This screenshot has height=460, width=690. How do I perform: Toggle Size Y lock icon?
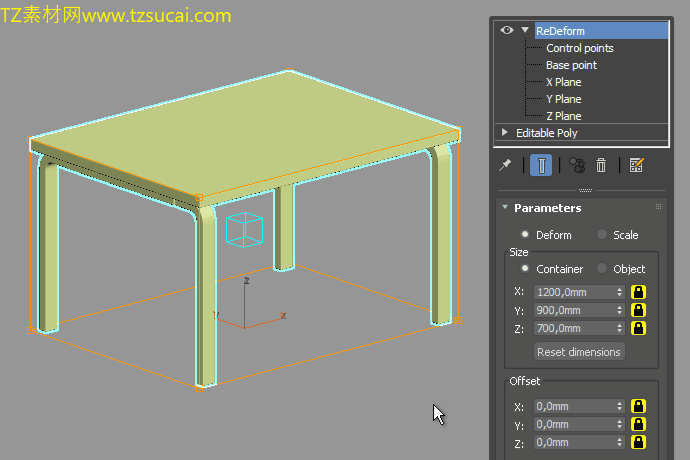(x=639, y=310)
